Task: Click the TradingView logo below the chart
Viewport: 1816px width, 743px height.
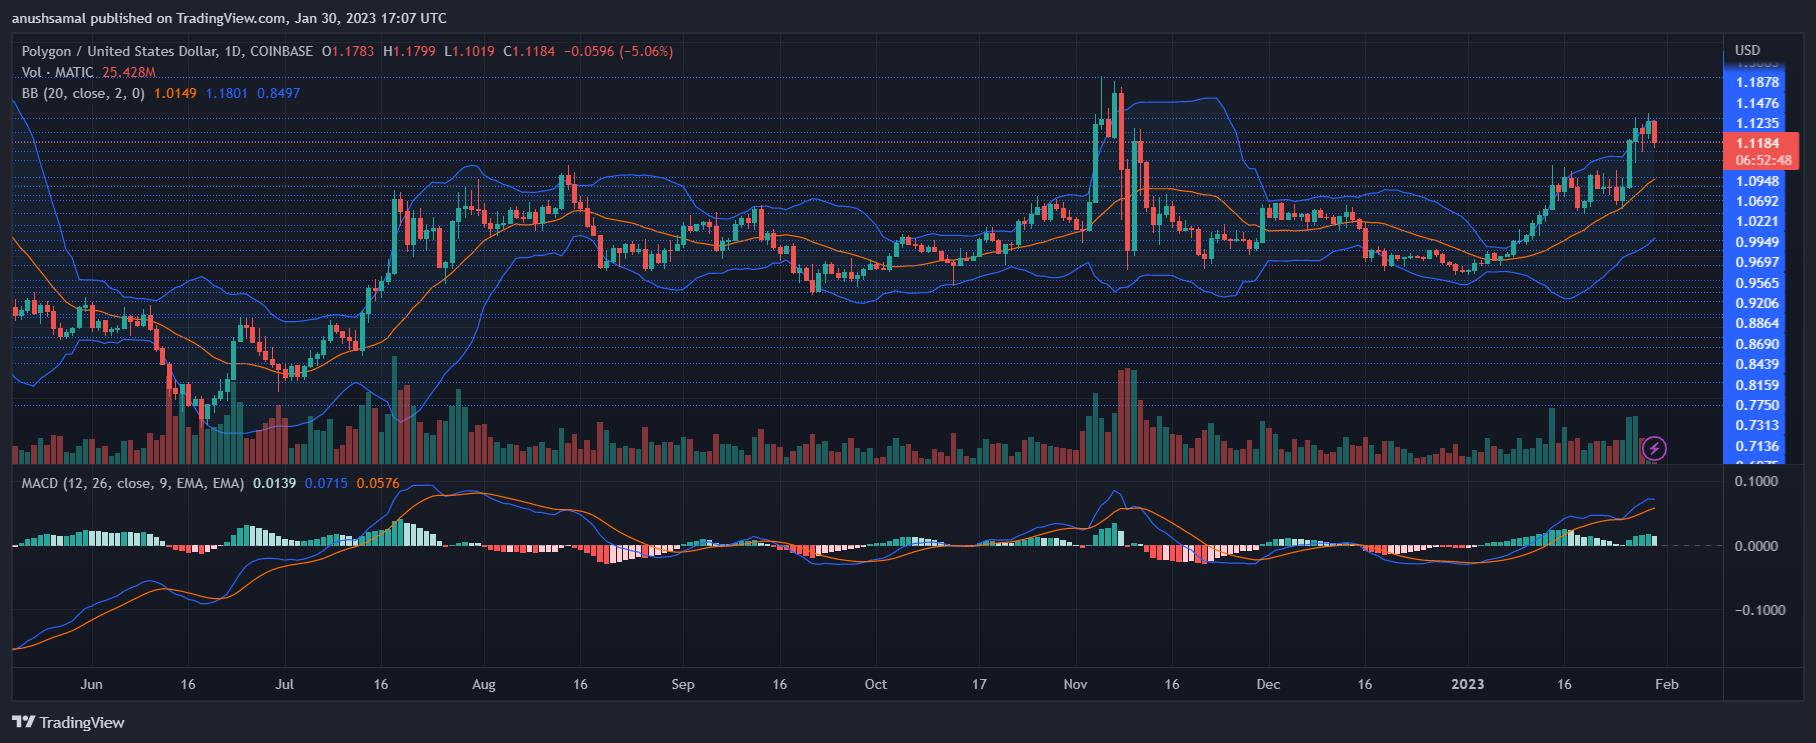Action: pyautogui.click(x=69, y=722)
